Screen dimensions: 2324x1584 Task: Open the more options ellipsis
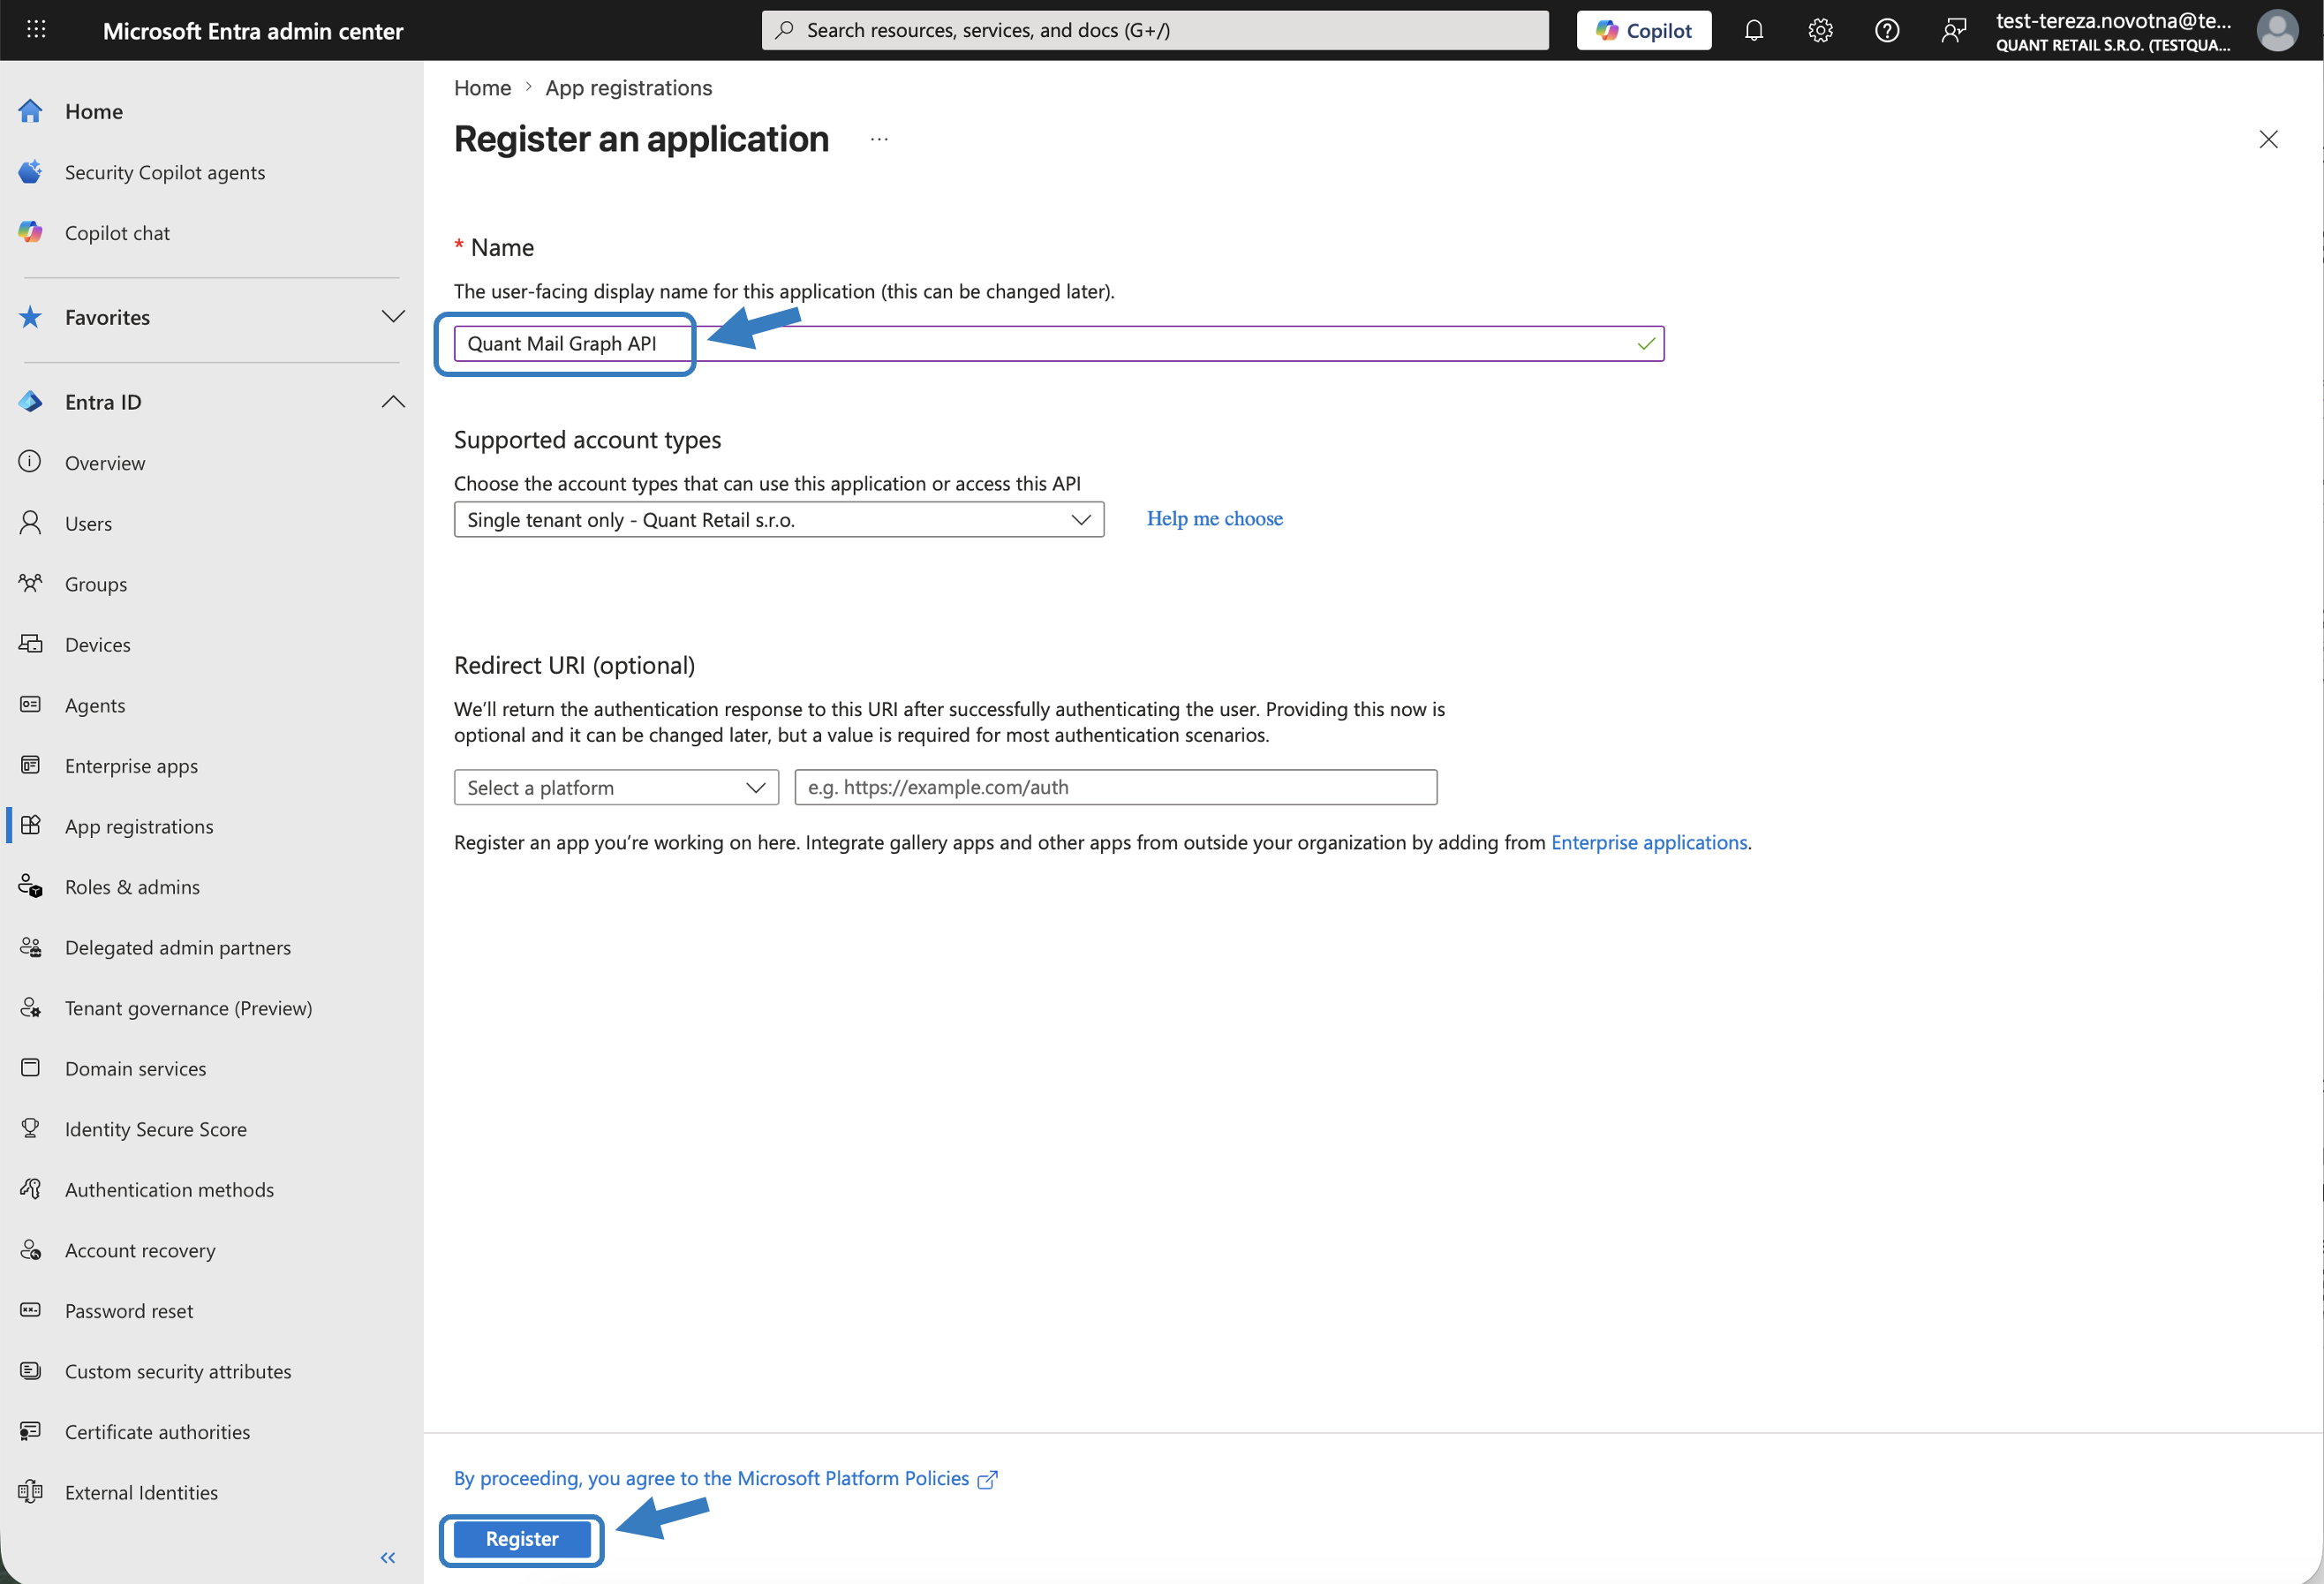coord(879,139)
